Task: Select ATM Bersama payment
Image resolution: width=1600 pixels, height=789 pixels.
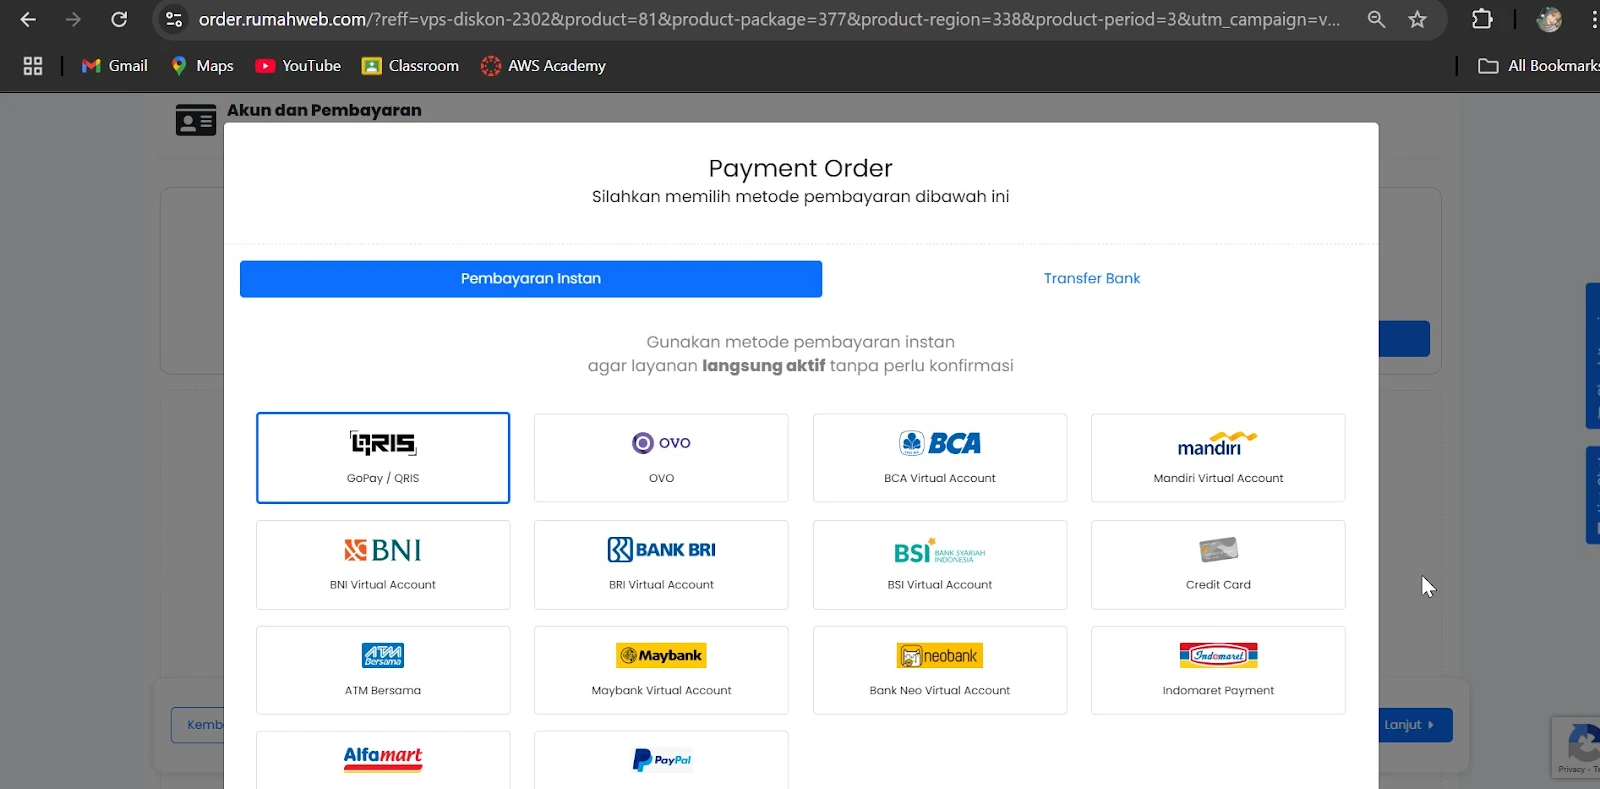Action: click(x=383, y=670)
